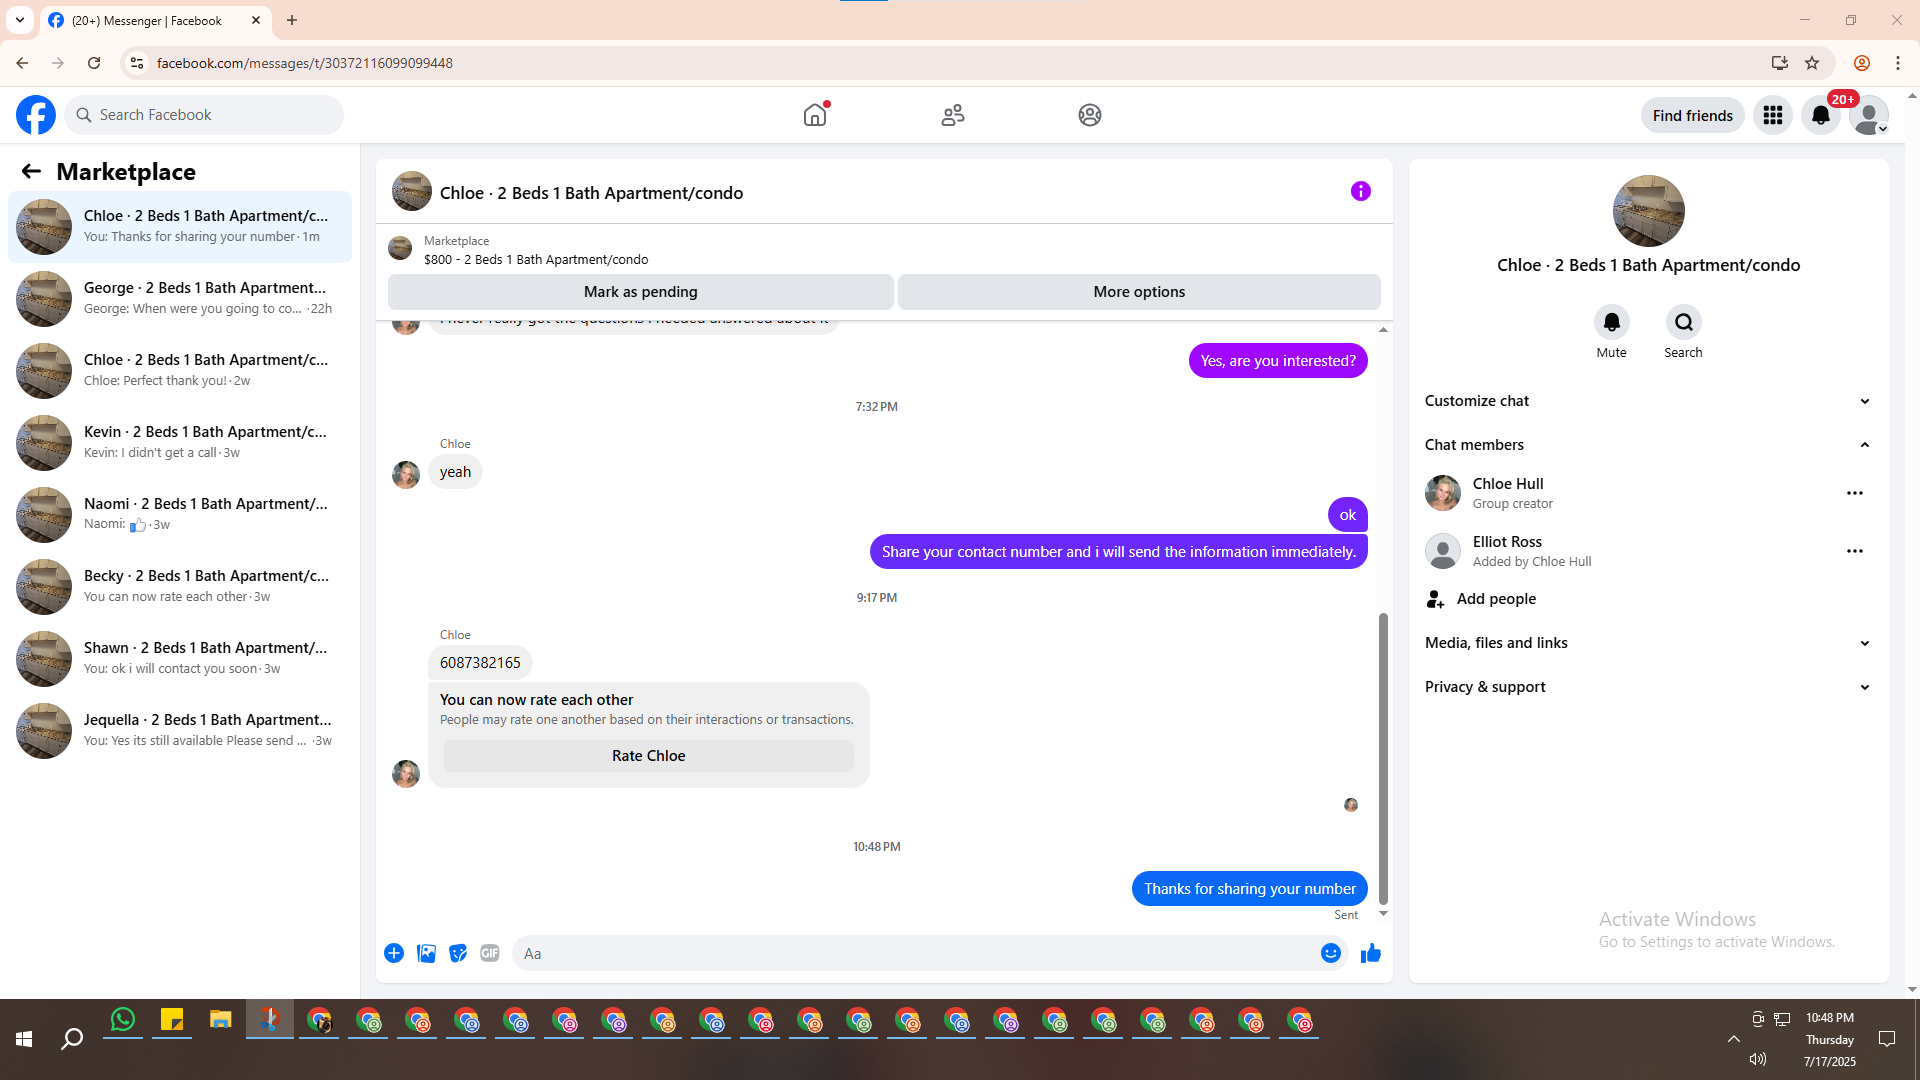
Task: Bookmark this page with the star
Action: tap(1812, 63)
